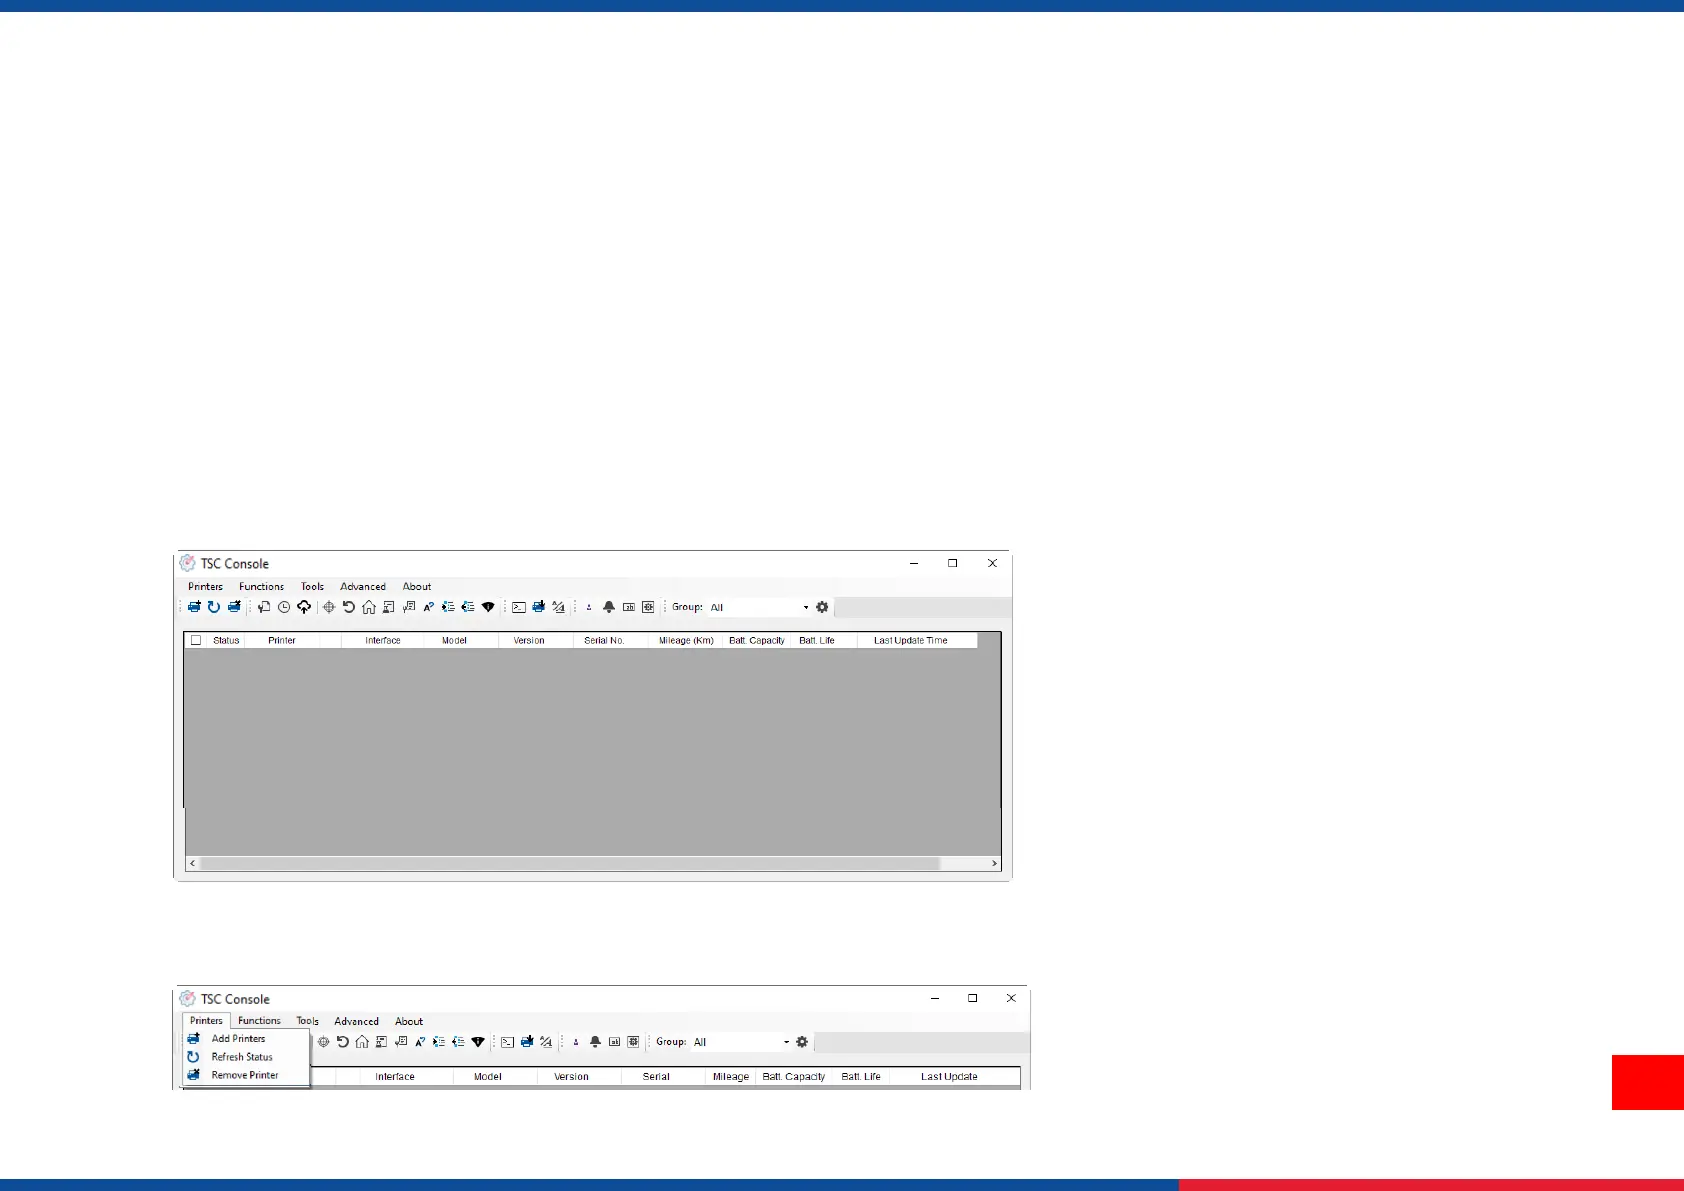The width and height of the screenshot is (1684, 1191).
Task: Click the blue printer icon right of terminal icon, upper window
Action: pyautogui.click(x=538, y=607)
